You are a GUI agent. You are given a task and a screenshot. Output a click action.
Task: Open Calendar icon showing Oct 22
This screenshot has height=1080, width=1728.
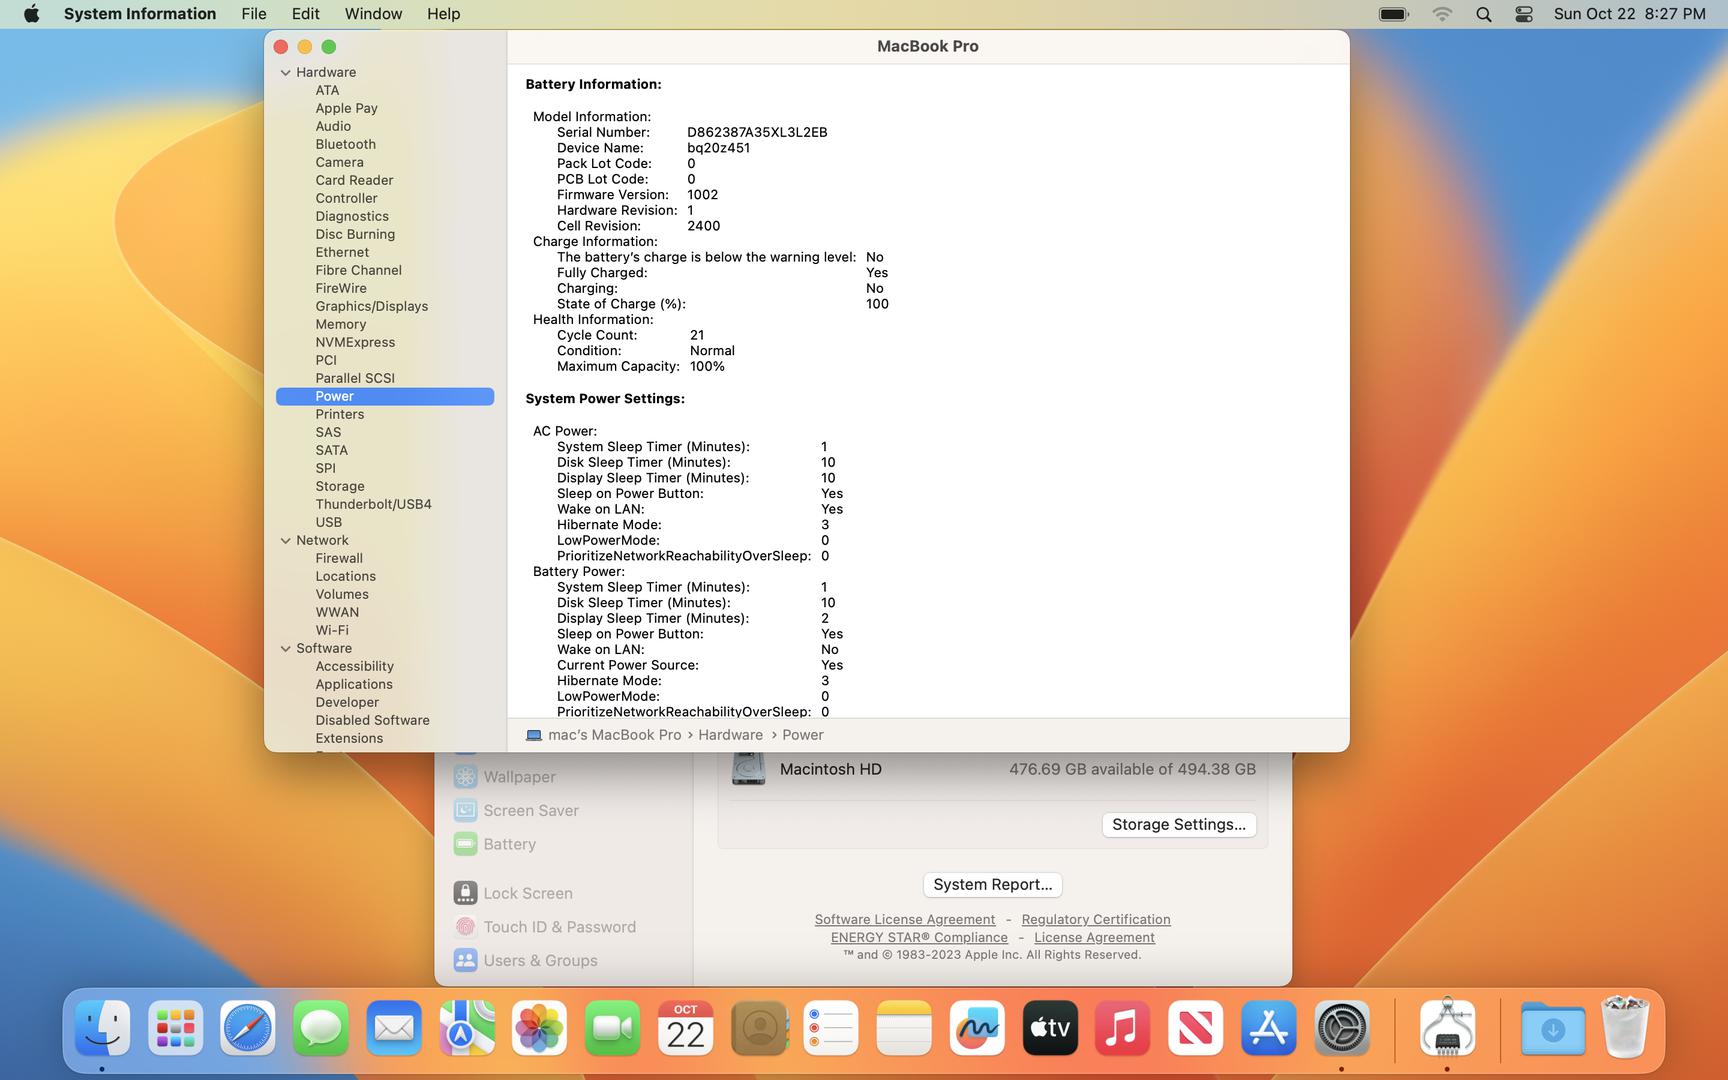(686, 1028)
